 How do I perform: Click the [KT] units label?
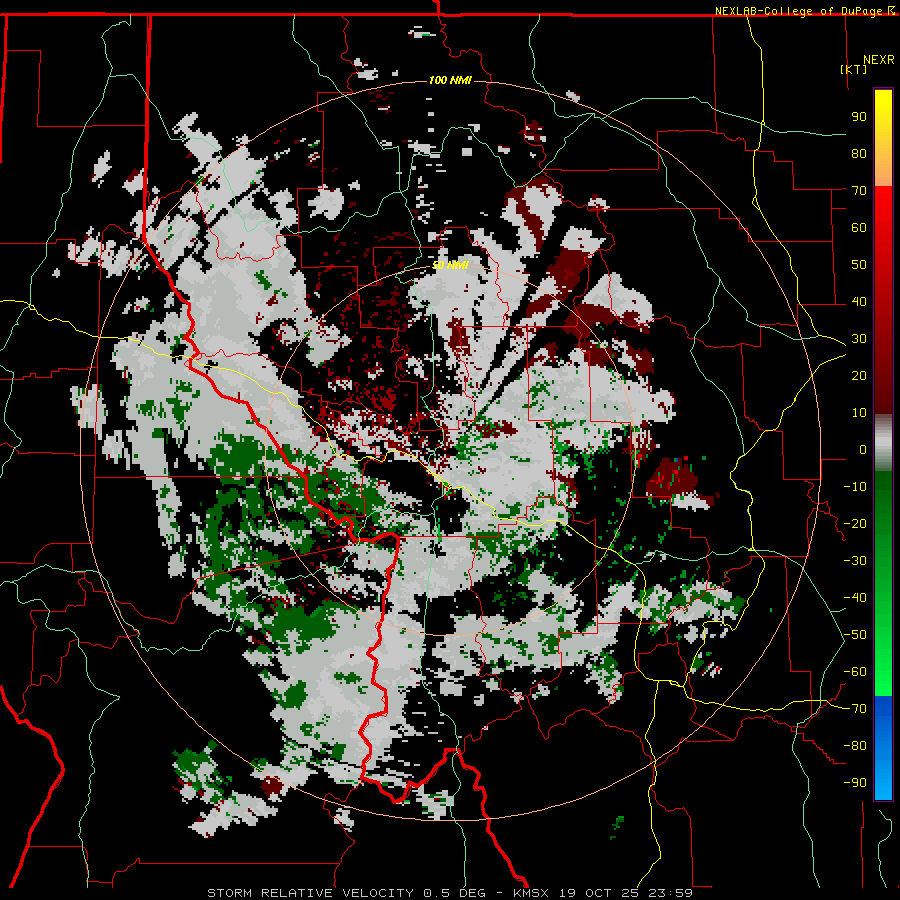(854, 69)
